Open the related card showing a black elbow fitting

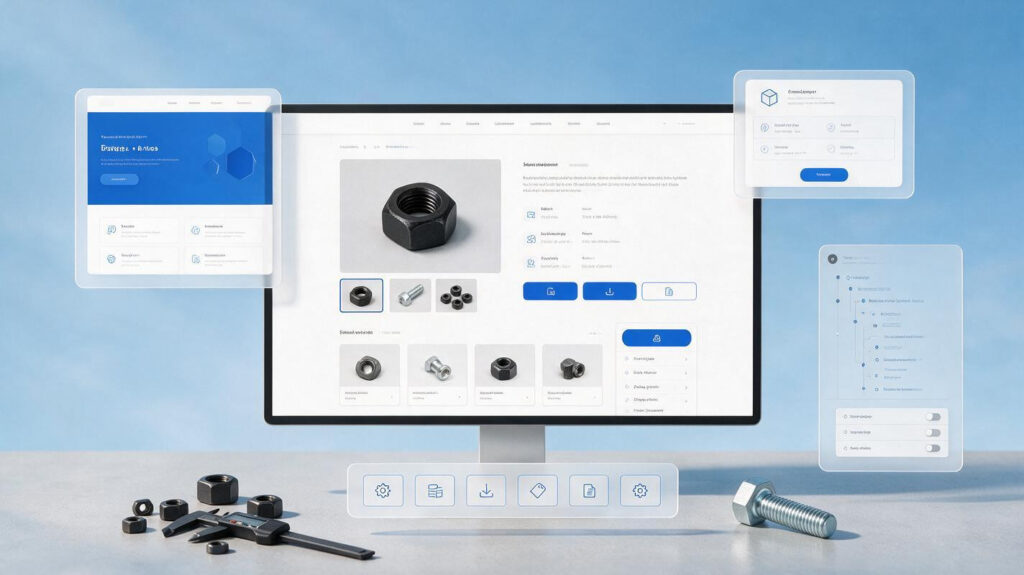[x=572, y=374]
